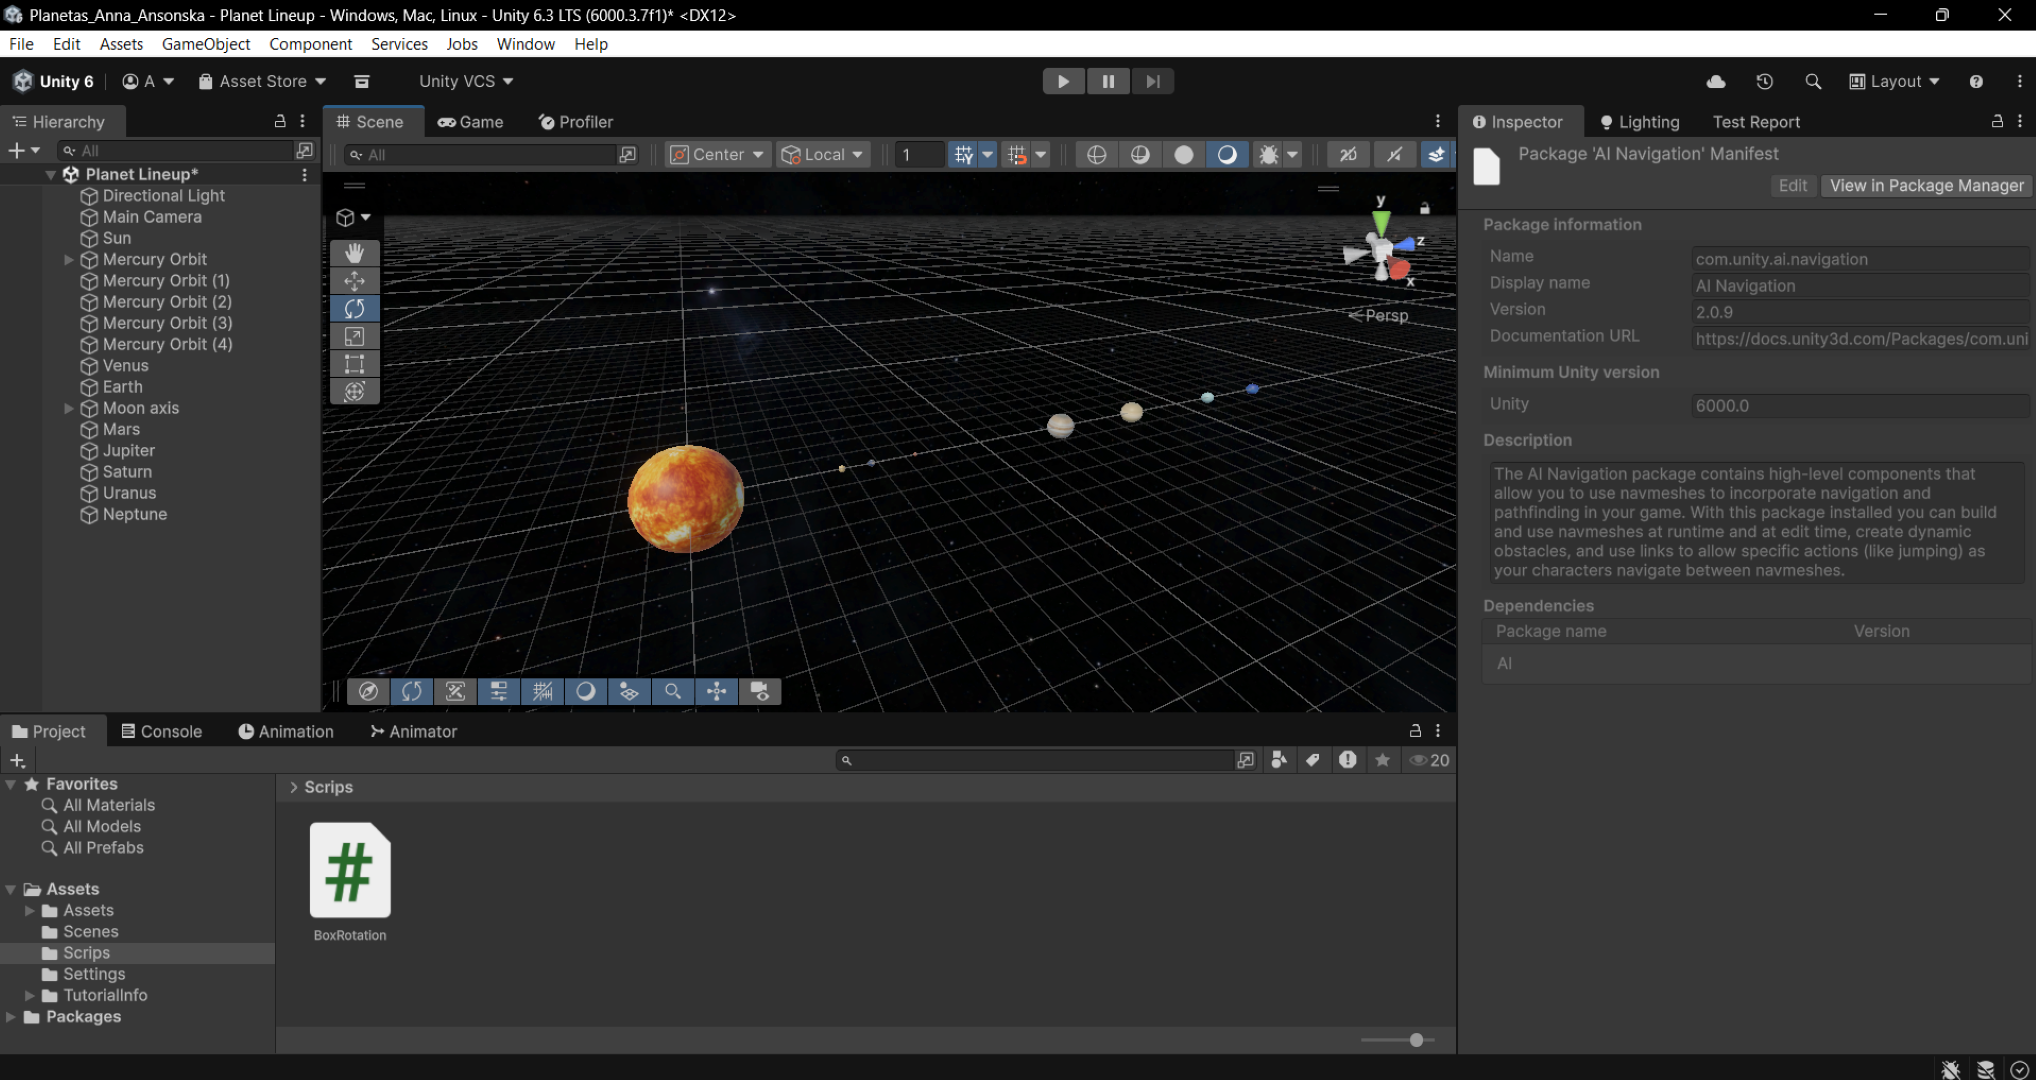The image size is (2036, 1080).
Task: Toggle the Inspector lock icon
Action: click(1997, 121)
